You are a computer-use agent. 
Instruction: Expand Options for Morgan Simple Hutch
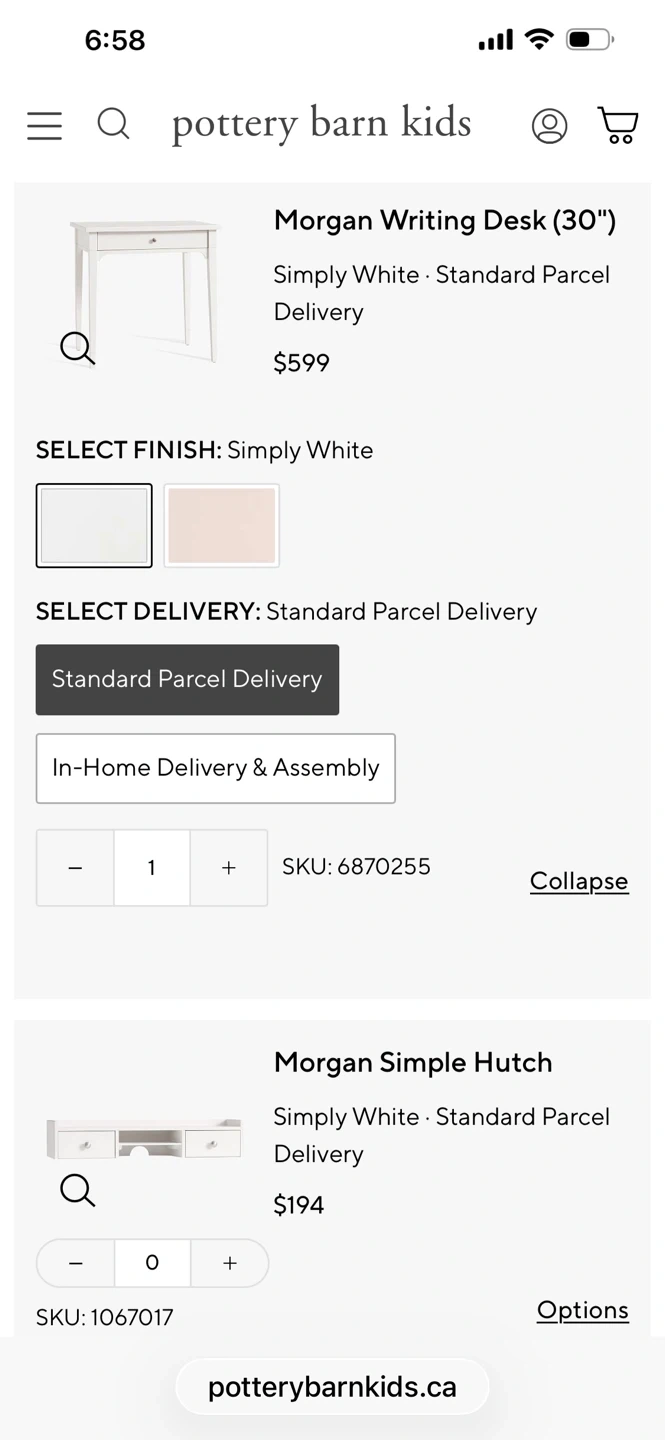582,1310
